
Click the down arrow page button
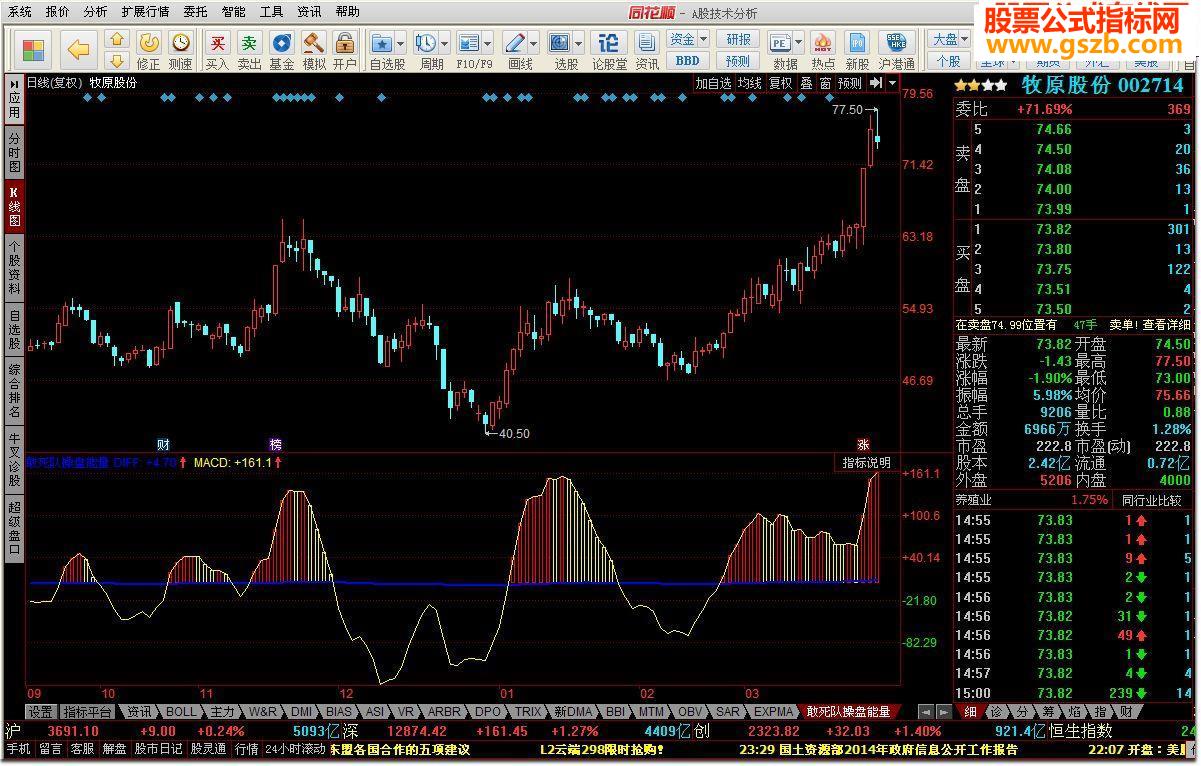pos(117,61)
